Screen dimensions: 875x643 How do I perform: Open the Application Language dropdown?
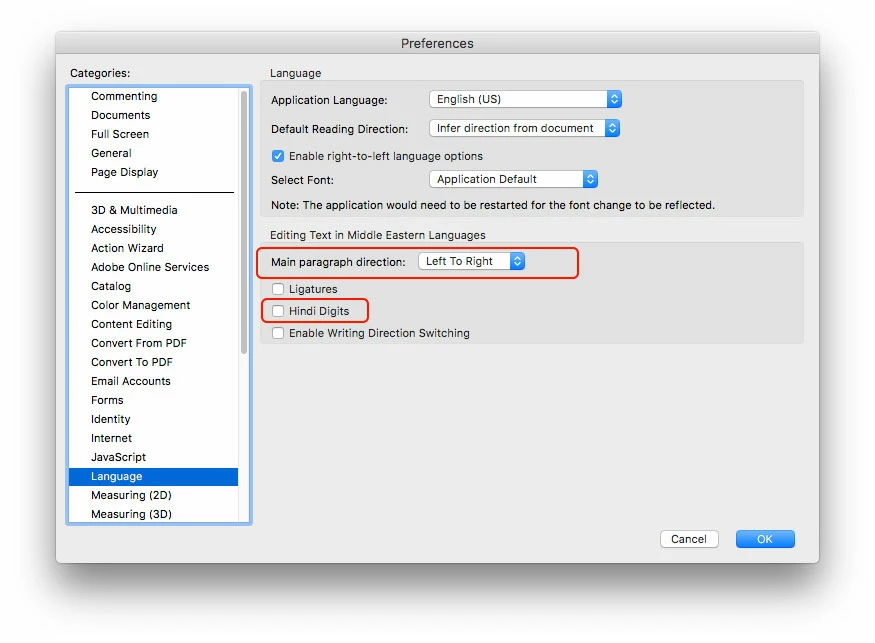point(525,99)
